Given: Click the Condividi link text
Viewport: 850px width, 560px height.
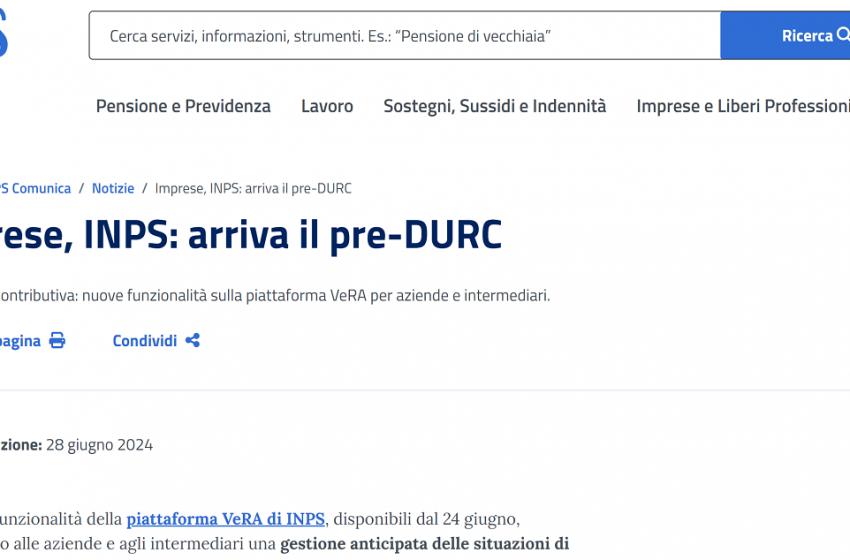Looking at the screenshot, I should coord(144,341).
